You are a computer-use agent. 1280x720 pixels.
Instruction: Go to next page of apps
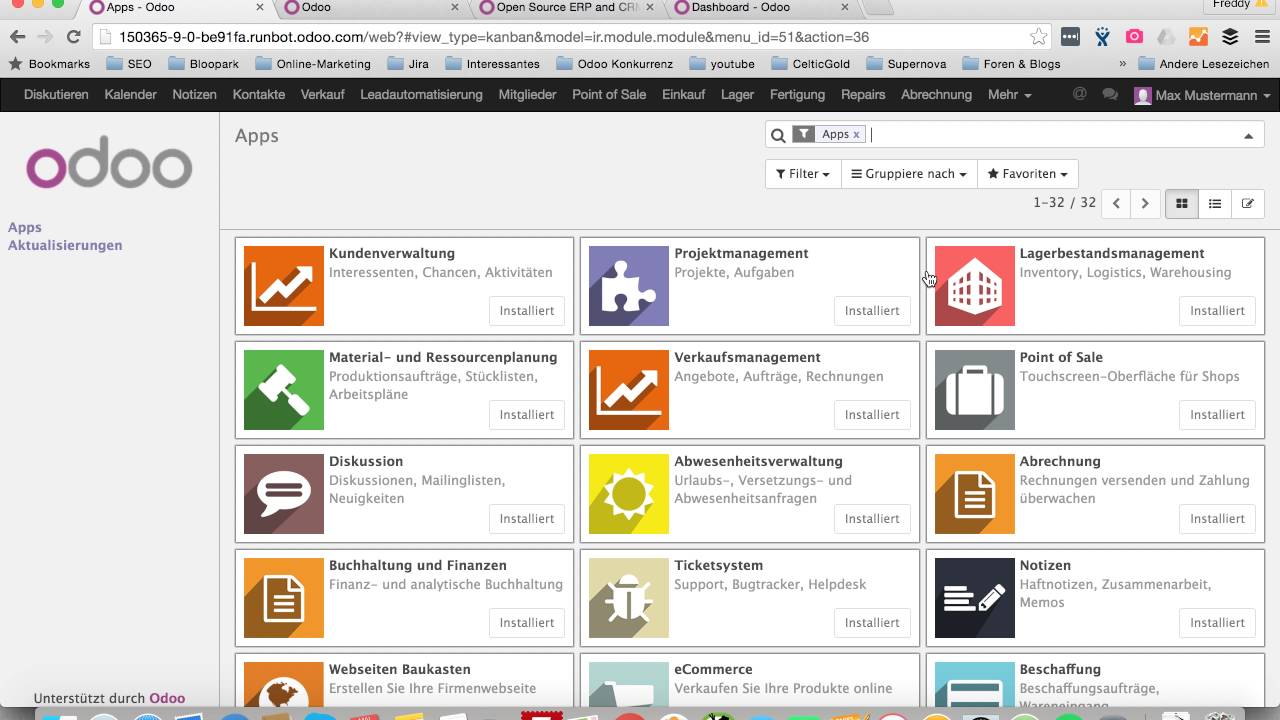click(1145, 203)
